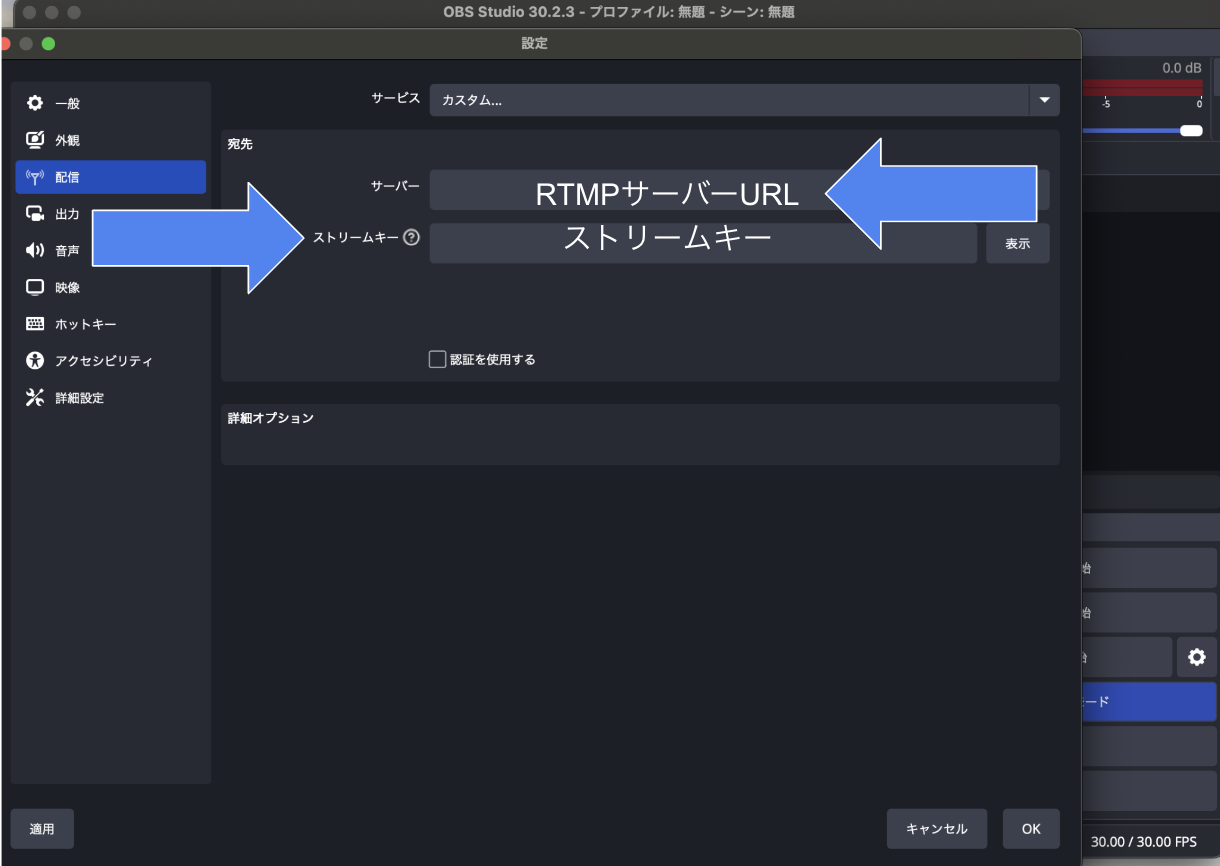Select the 配信 settings category
1220x866 pixels.
pos(110,177)
